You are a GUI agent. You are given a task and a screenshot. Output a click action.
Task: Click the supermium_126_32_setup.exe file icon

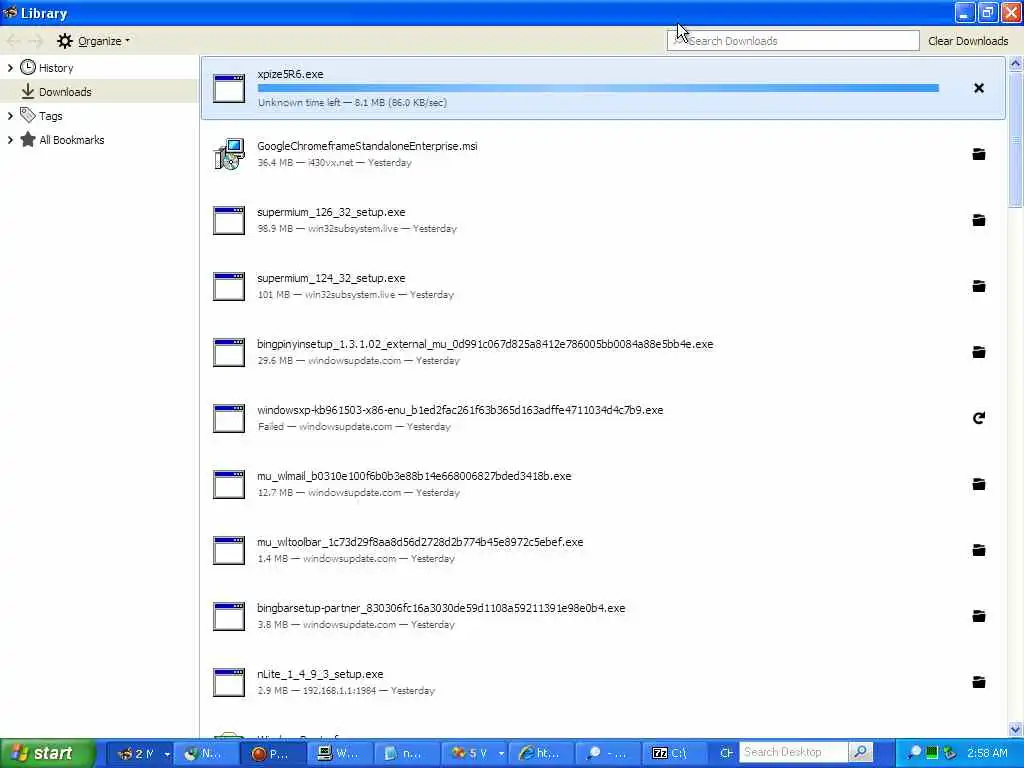(x=229, y=220)
